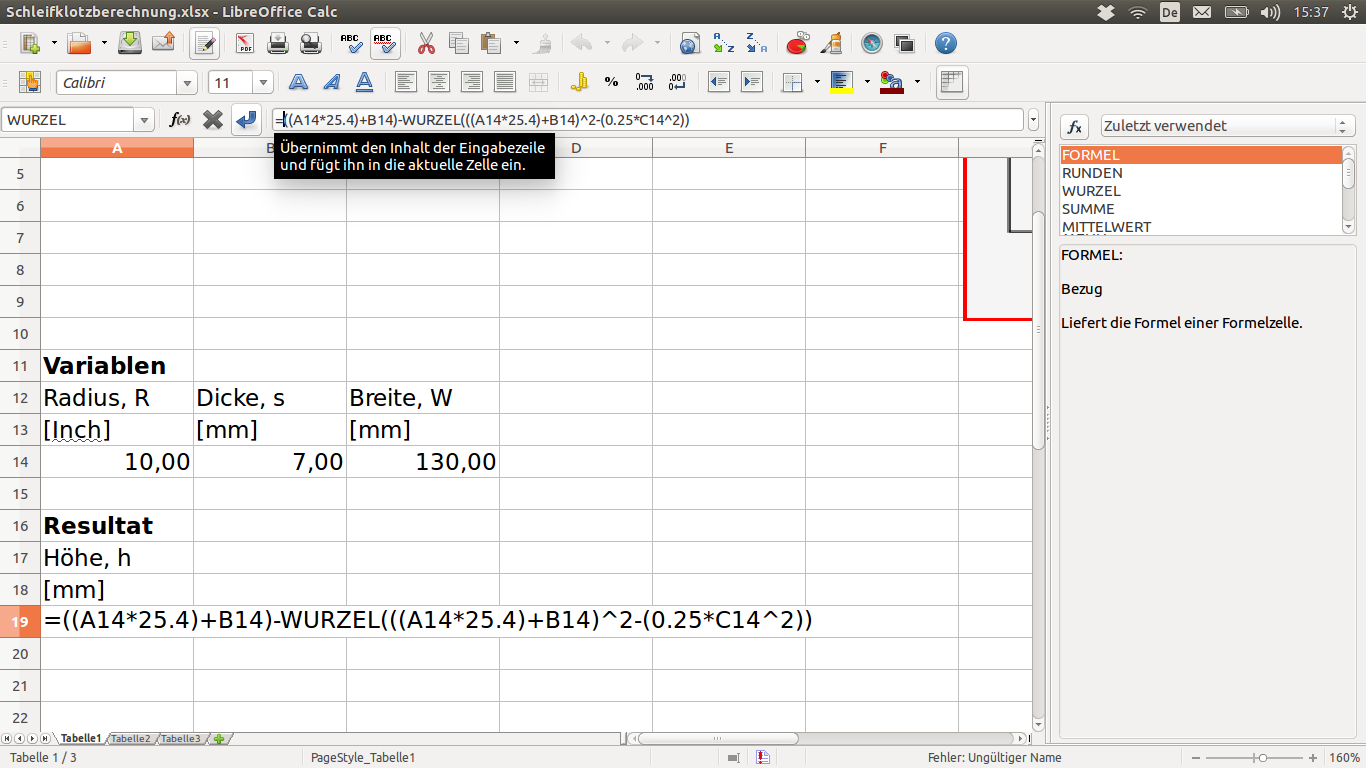Print the file directly icon
Screen dimensions: 1366x768
[x=278, y=44]
